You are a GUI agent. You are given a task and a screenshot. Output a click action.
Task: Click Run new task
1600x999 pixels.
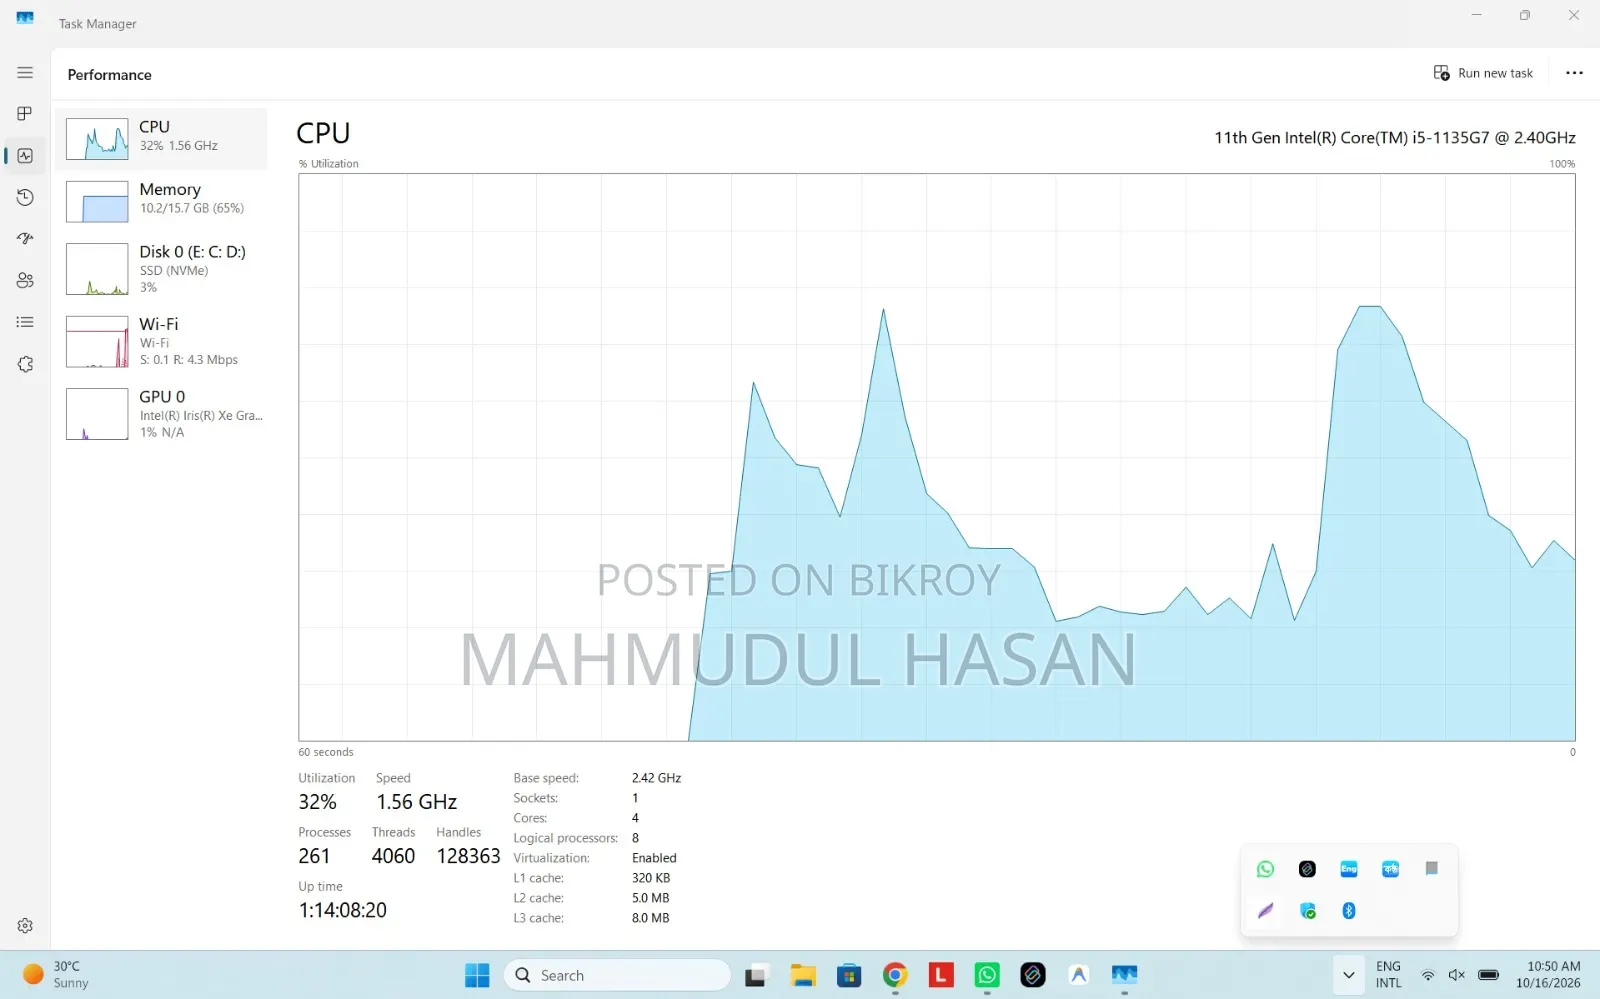(1483, 73)
